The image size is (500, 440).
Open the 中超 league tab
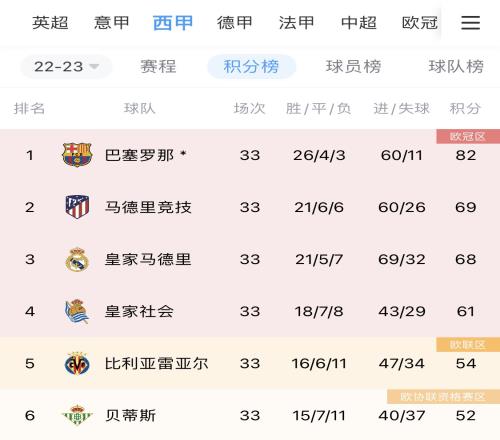click(x=359, y=23)
